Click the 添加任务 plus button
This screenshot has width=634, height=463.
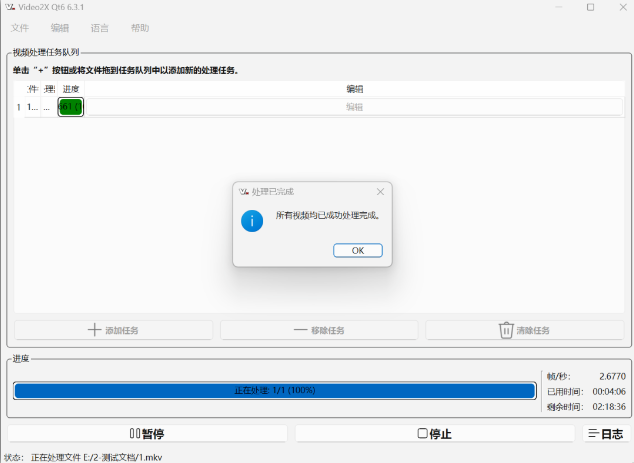(x=113, y=330)
